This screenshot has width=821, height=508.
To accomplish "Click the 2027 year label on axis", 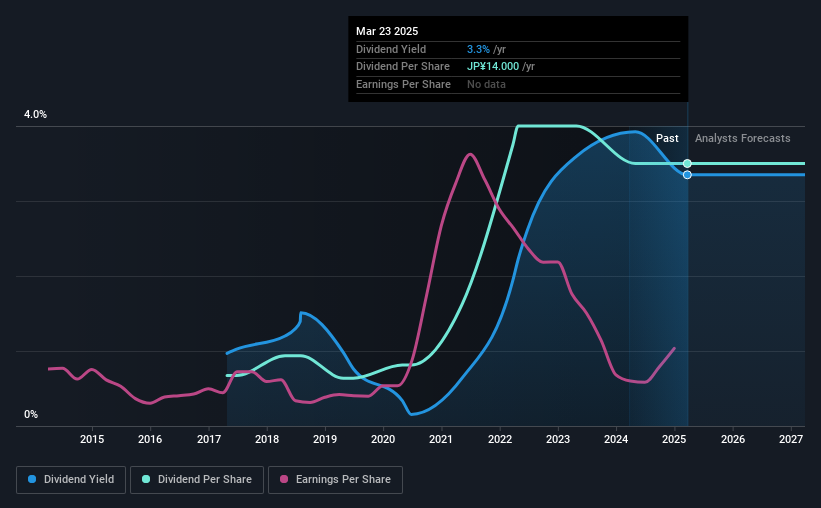I will point(791,439).
